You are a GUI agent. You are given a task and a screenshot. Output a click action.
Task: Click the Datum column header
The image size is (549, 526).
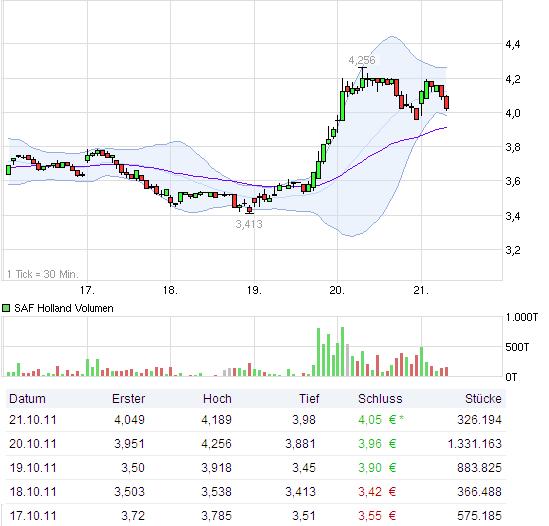pyautogui.click(x=27, y=399)
